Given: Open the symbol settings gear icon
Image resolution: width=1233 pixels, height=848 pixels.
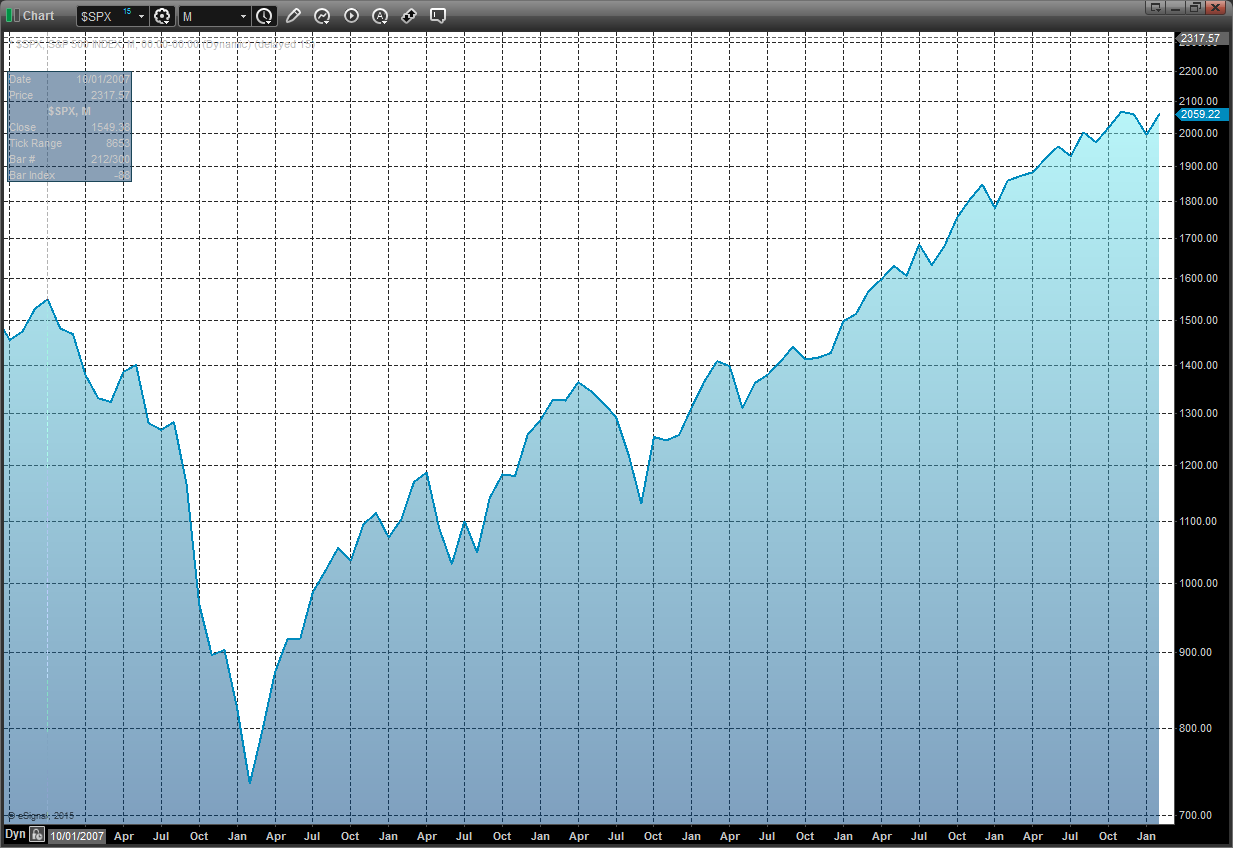Looking at the screenshot, I should [x=163, y=16].
